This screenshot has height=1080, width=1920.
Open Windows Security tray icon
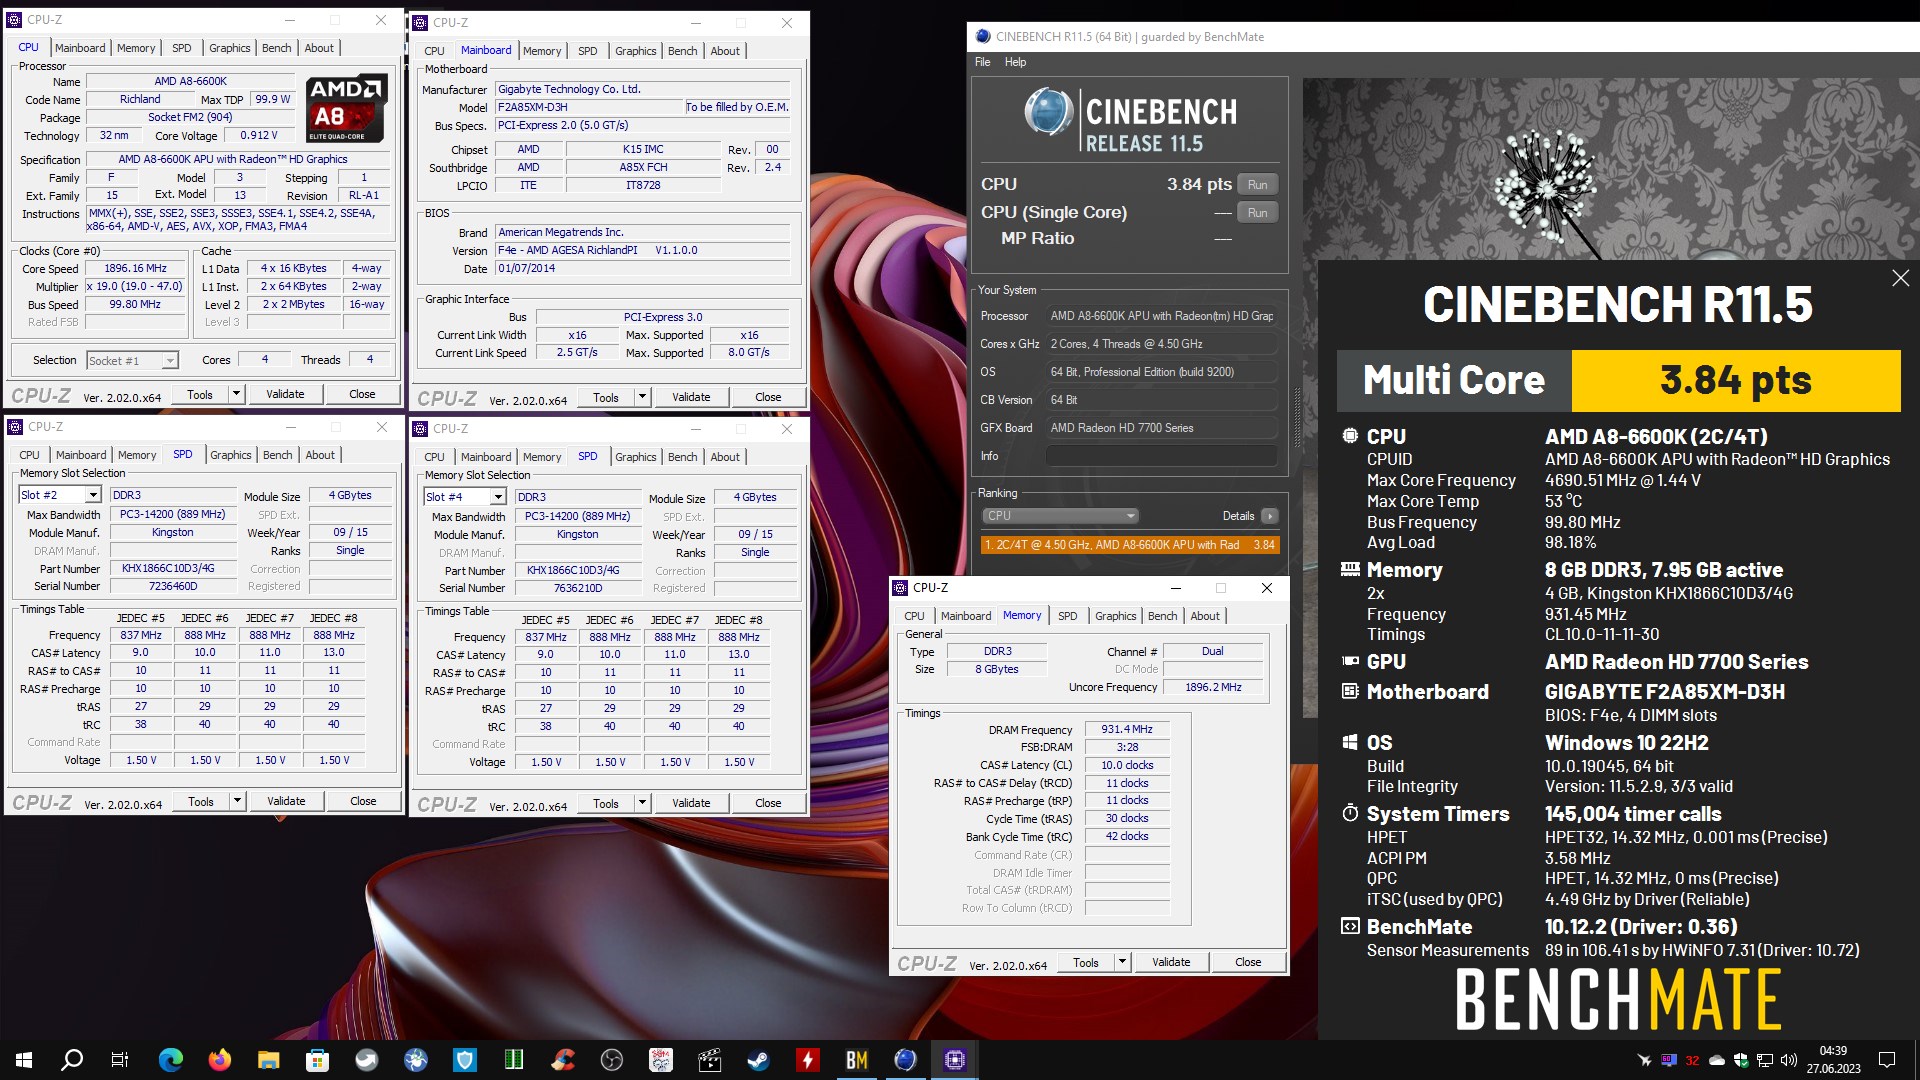tap(1741, 1060)
